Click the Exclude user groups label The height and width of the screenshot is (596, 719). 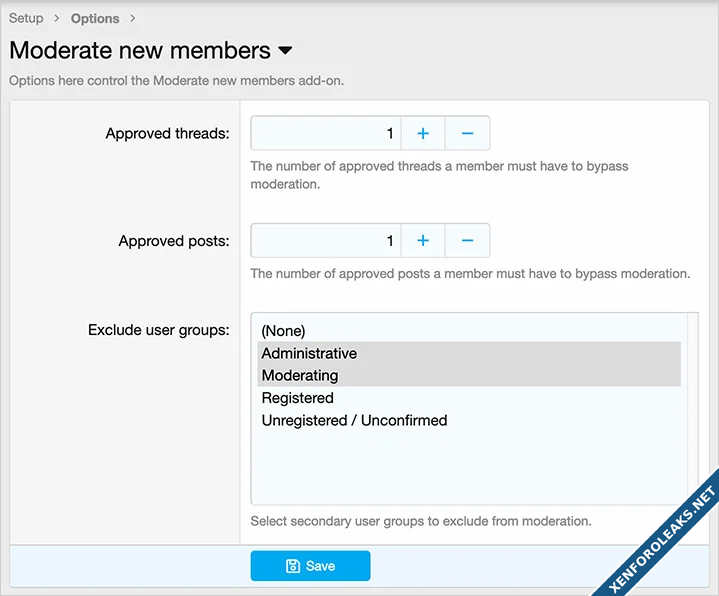[x=159, y=330]
